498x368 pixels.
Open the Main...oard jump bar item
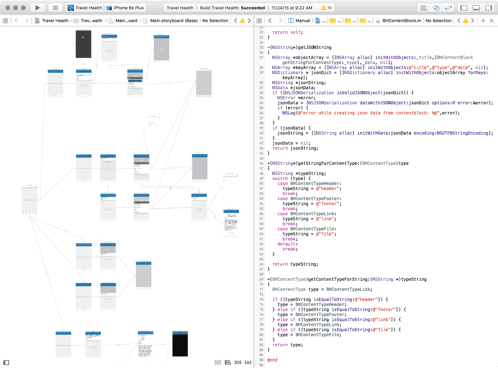pyautogui.click(x=123, y=21)
